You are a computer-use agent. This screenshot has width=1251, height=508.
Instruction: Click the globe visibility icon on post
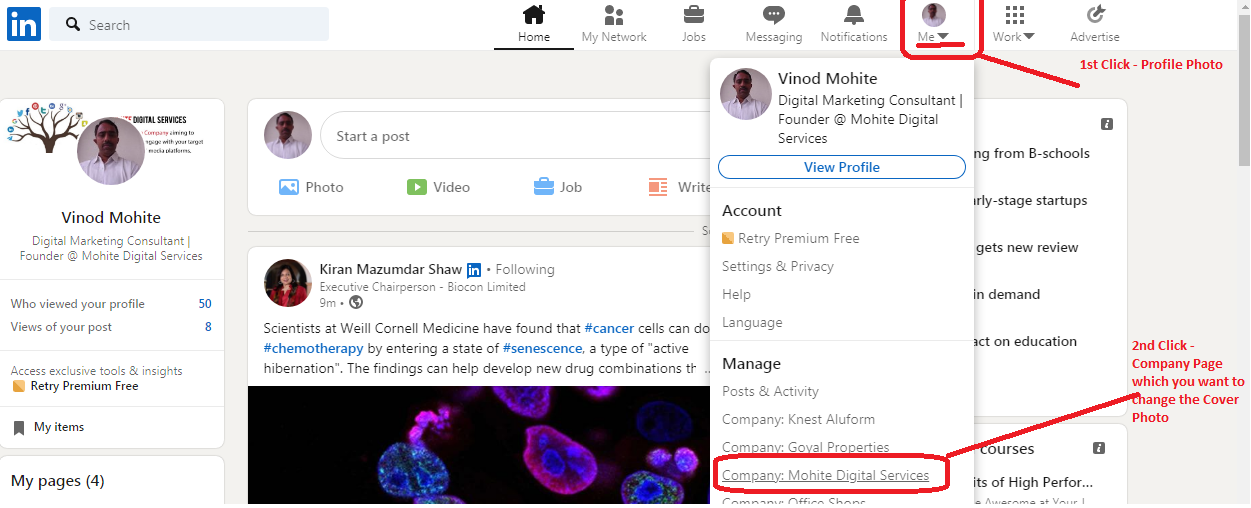[356, 302]
